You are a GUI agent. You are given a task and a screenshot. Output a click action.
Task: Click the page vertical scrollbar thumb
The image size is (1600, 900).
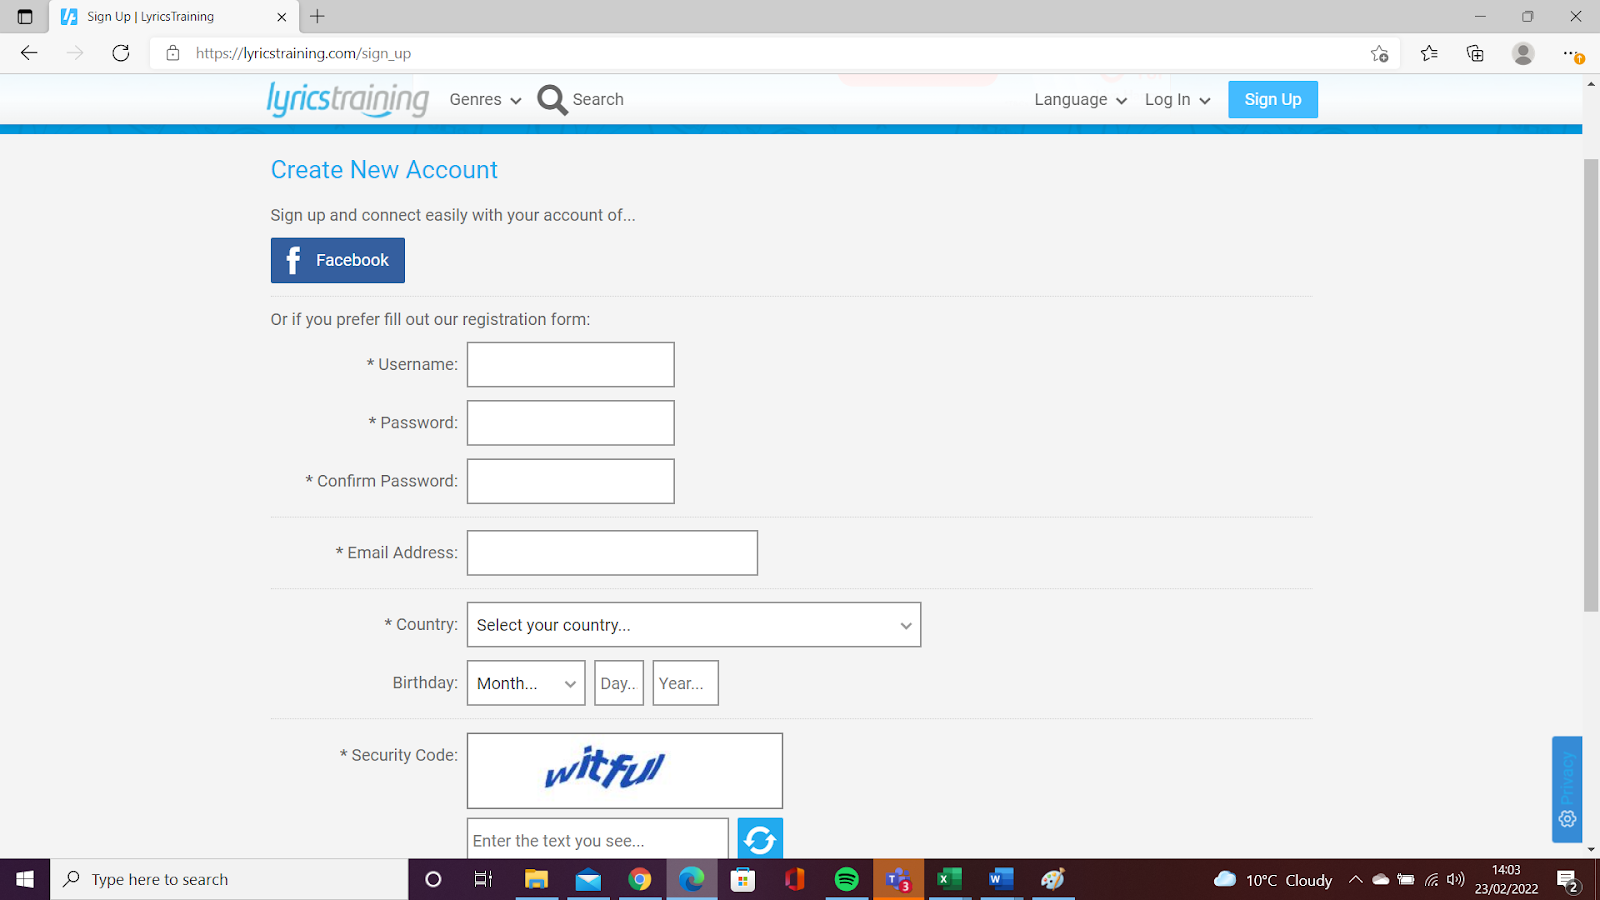point(1591,385)
